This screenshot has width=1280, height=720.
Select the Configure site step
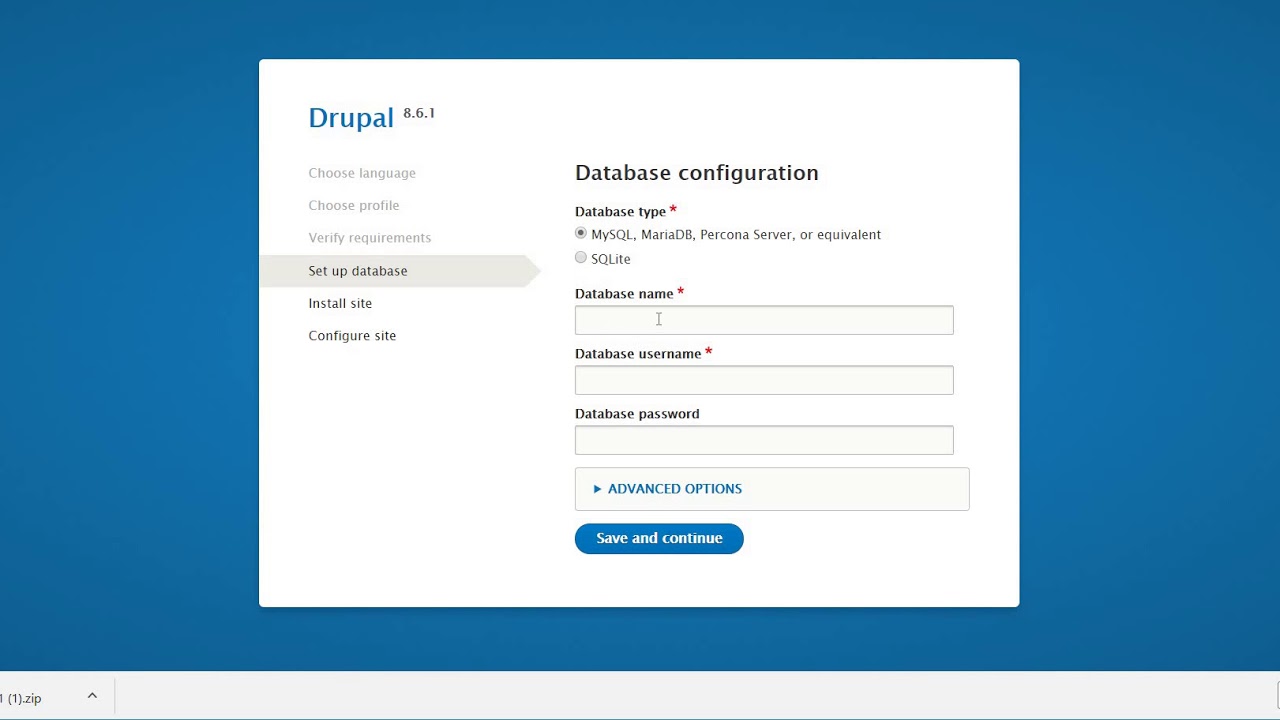click(x=352, y=335)
